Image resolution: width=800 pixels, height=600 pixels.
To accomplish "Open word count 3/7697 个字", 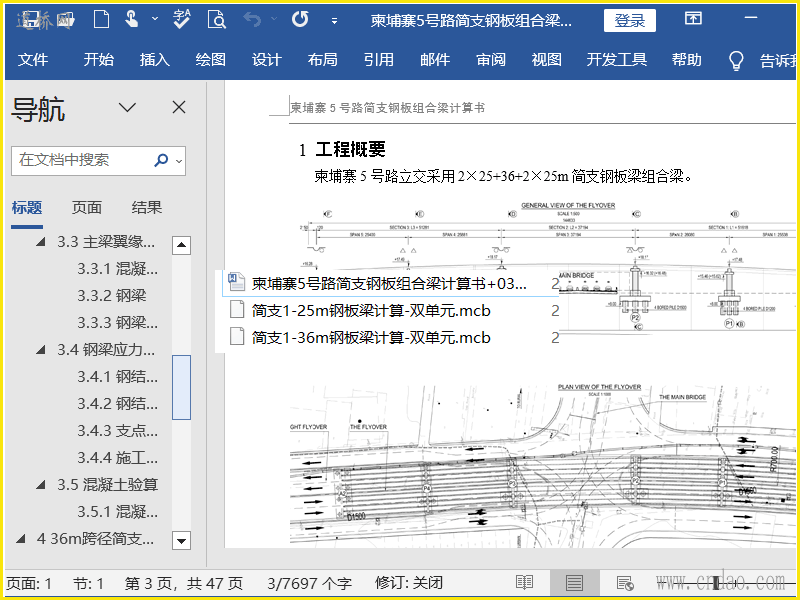I will [x=309, y=583].
